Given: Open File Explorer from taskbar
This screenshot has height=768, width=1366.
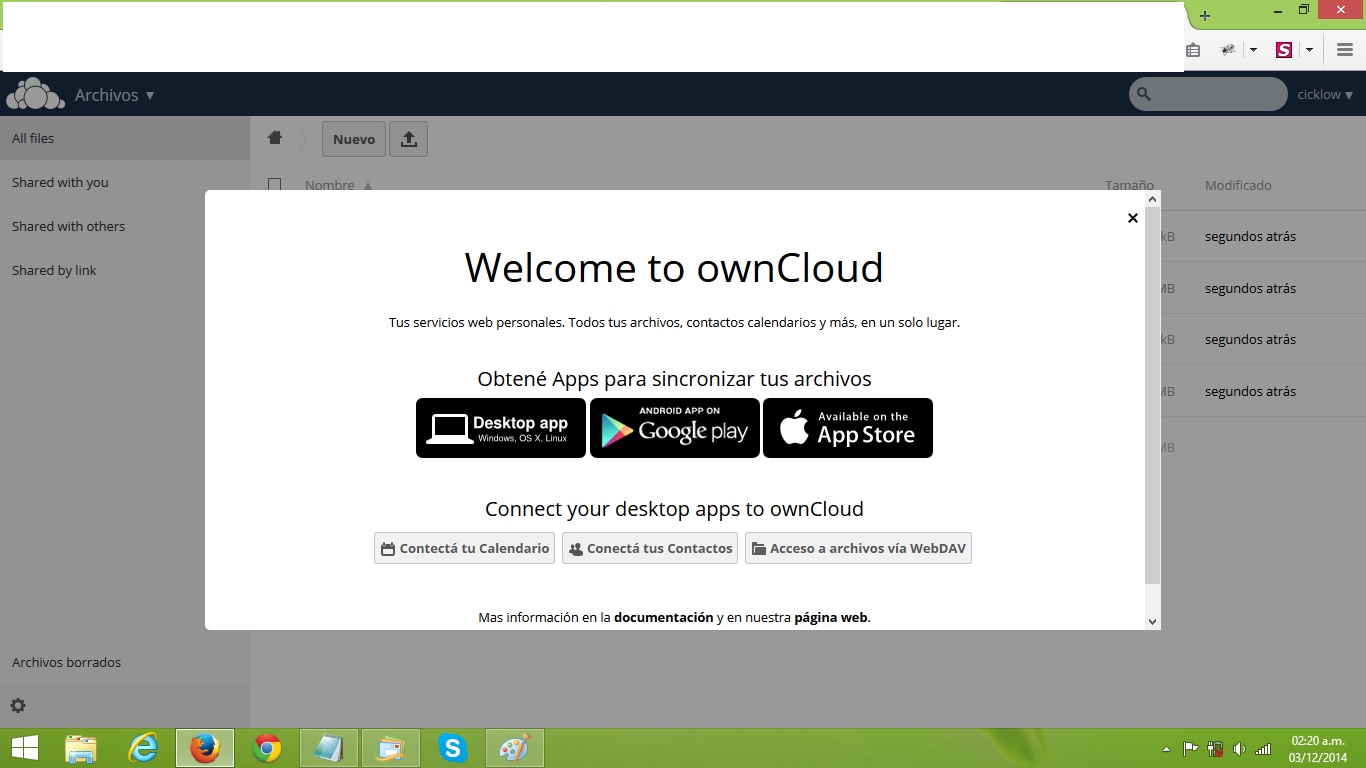Looking at the screenshot, I should coord(81,748).
